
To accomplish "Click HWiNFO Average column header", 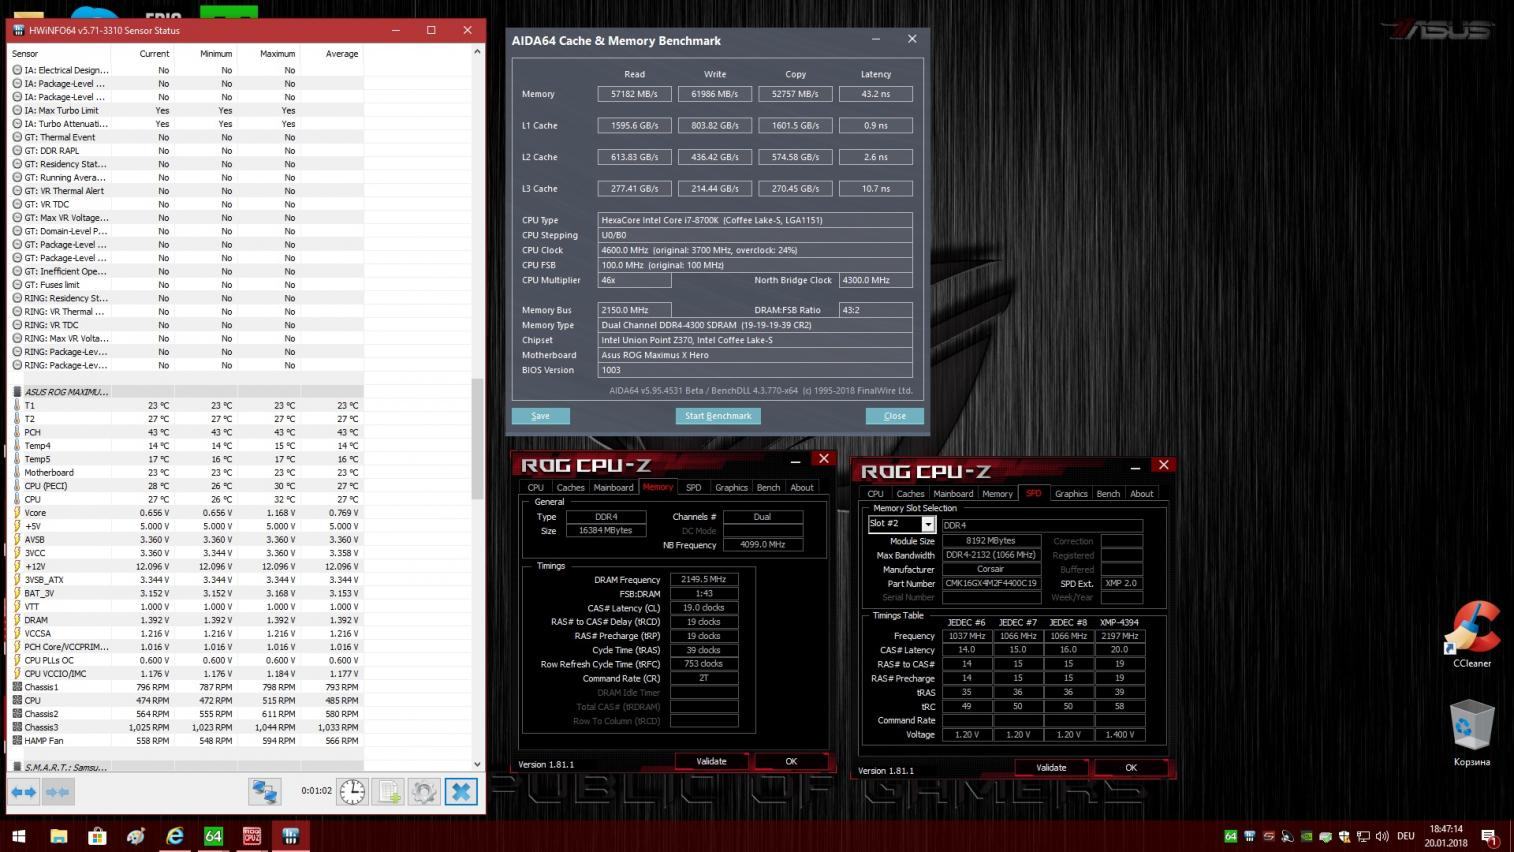I will [x=331, y=54].
